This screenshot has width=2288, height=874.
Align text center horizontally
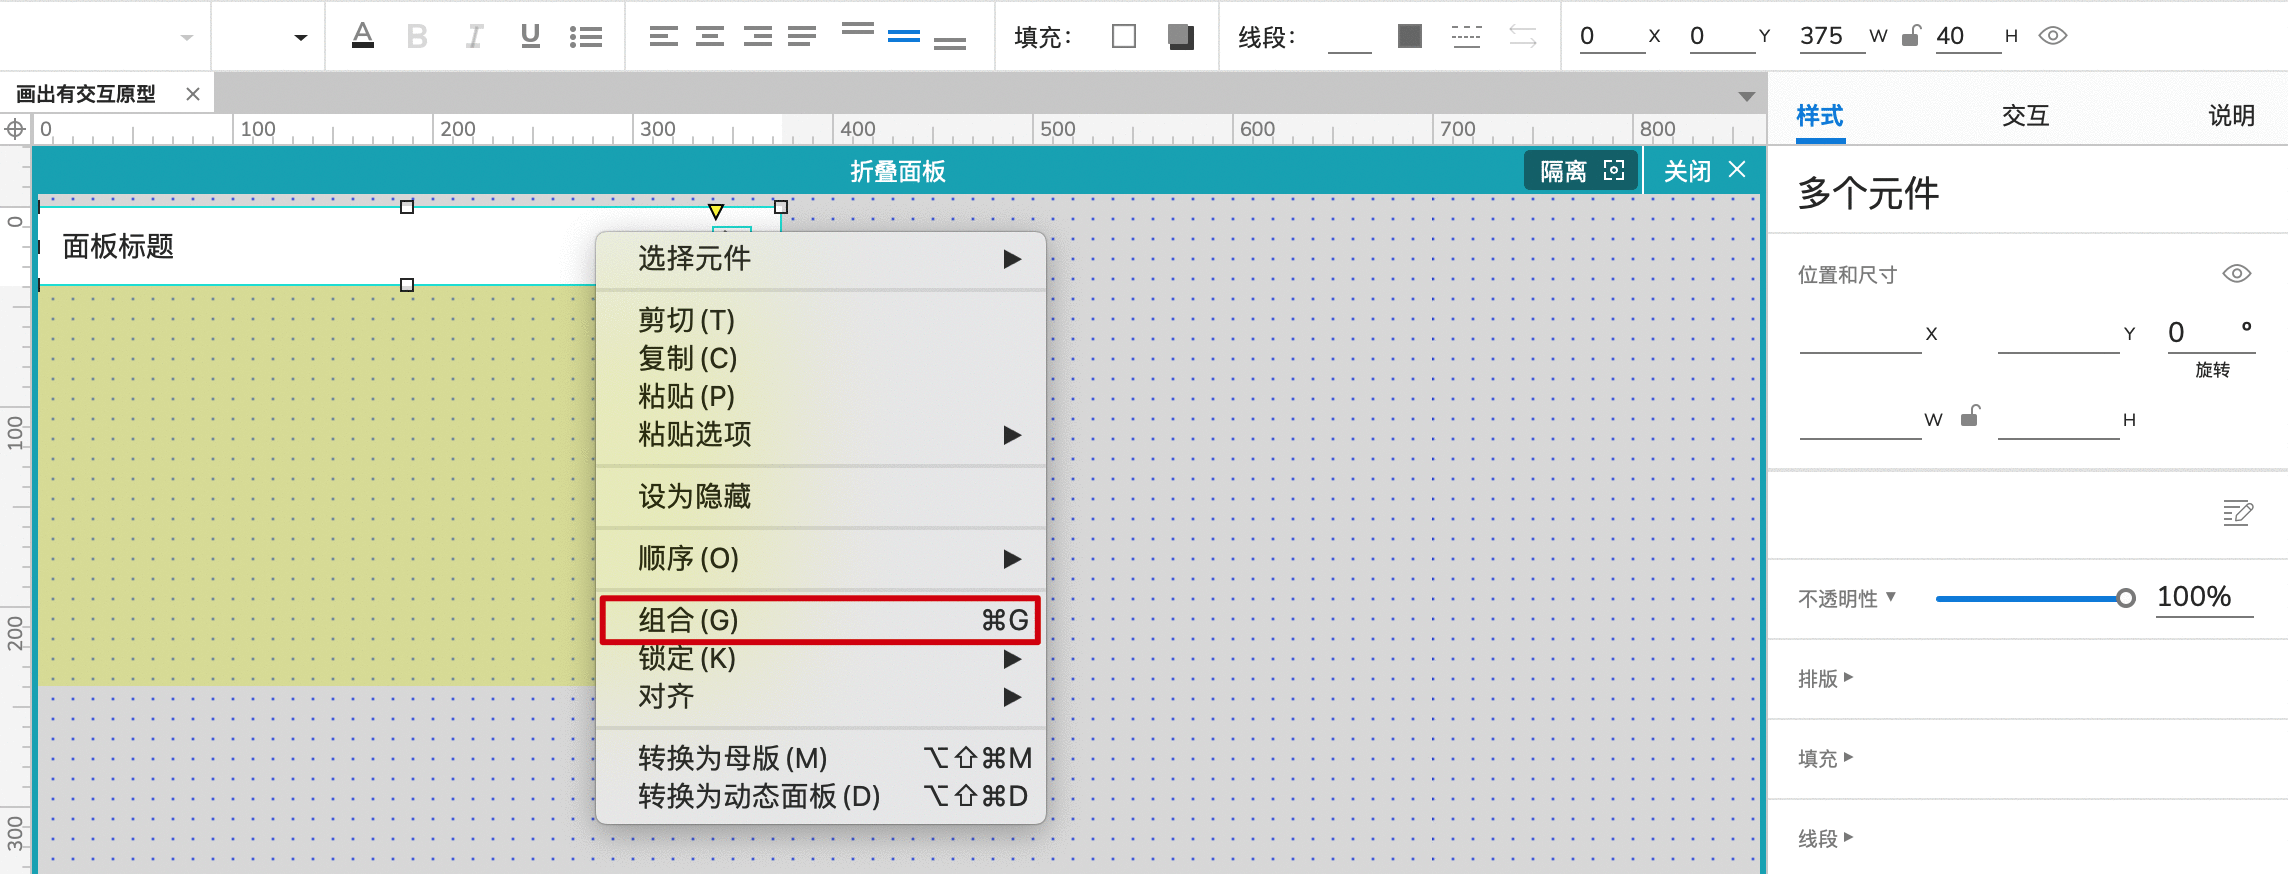click(710, 37)
